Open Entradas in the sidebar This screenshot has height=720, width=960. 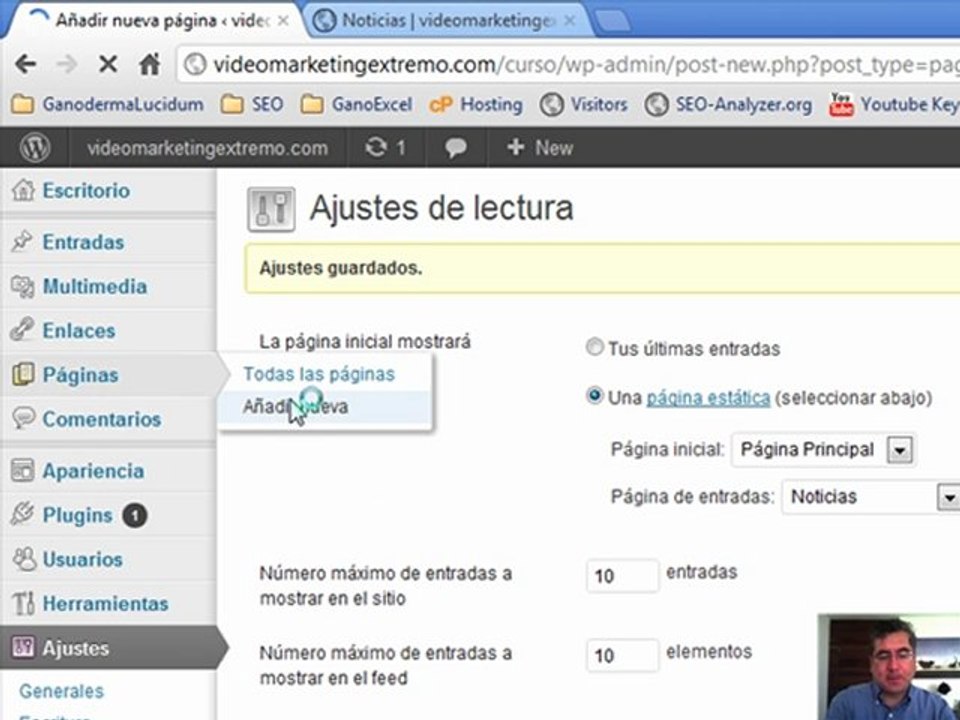point(83,242)
